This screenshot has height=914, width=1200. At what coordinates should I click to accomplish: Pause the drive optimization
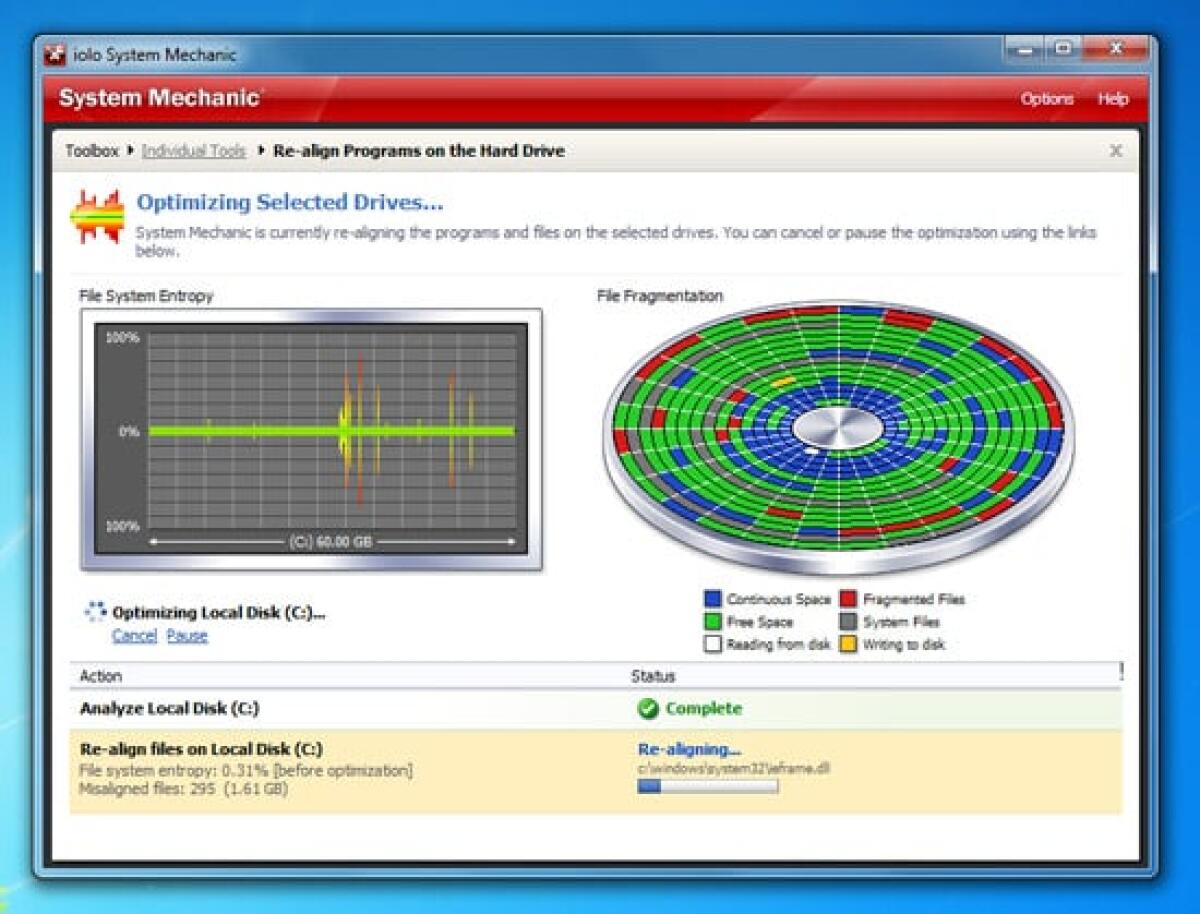[186, 636]
